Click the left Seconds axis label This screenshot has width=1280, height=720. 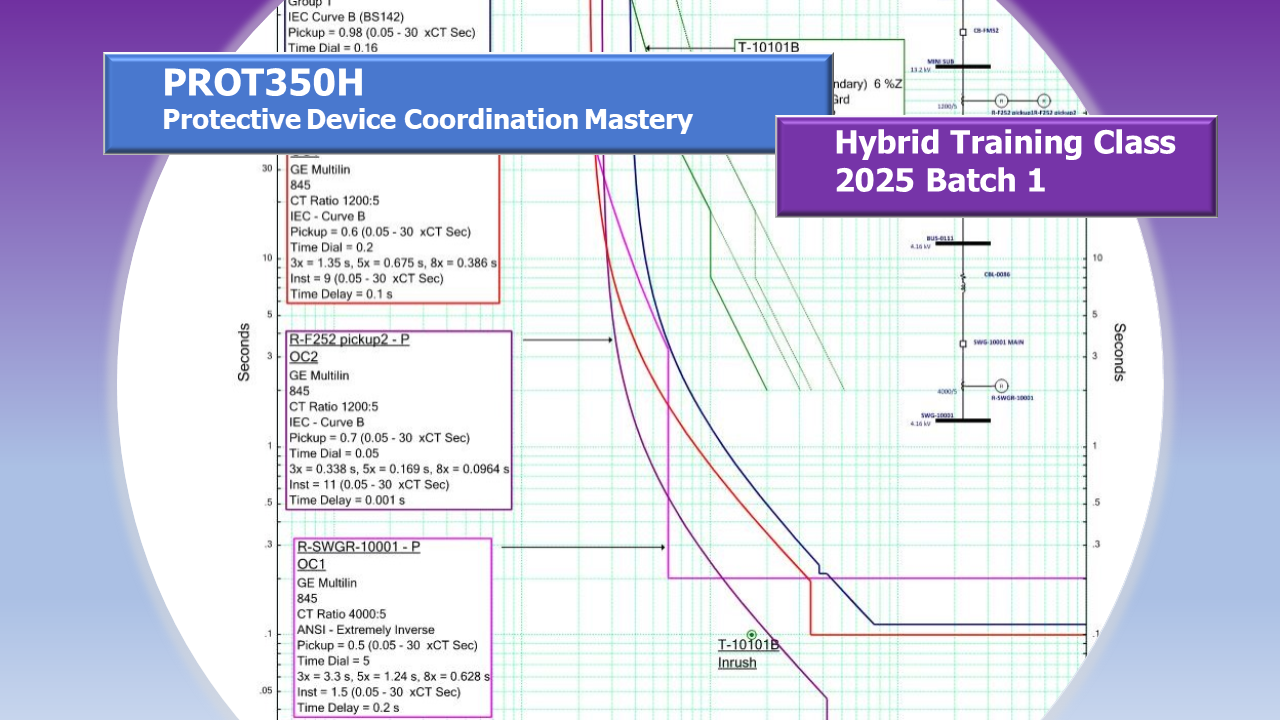pos(243,352)
